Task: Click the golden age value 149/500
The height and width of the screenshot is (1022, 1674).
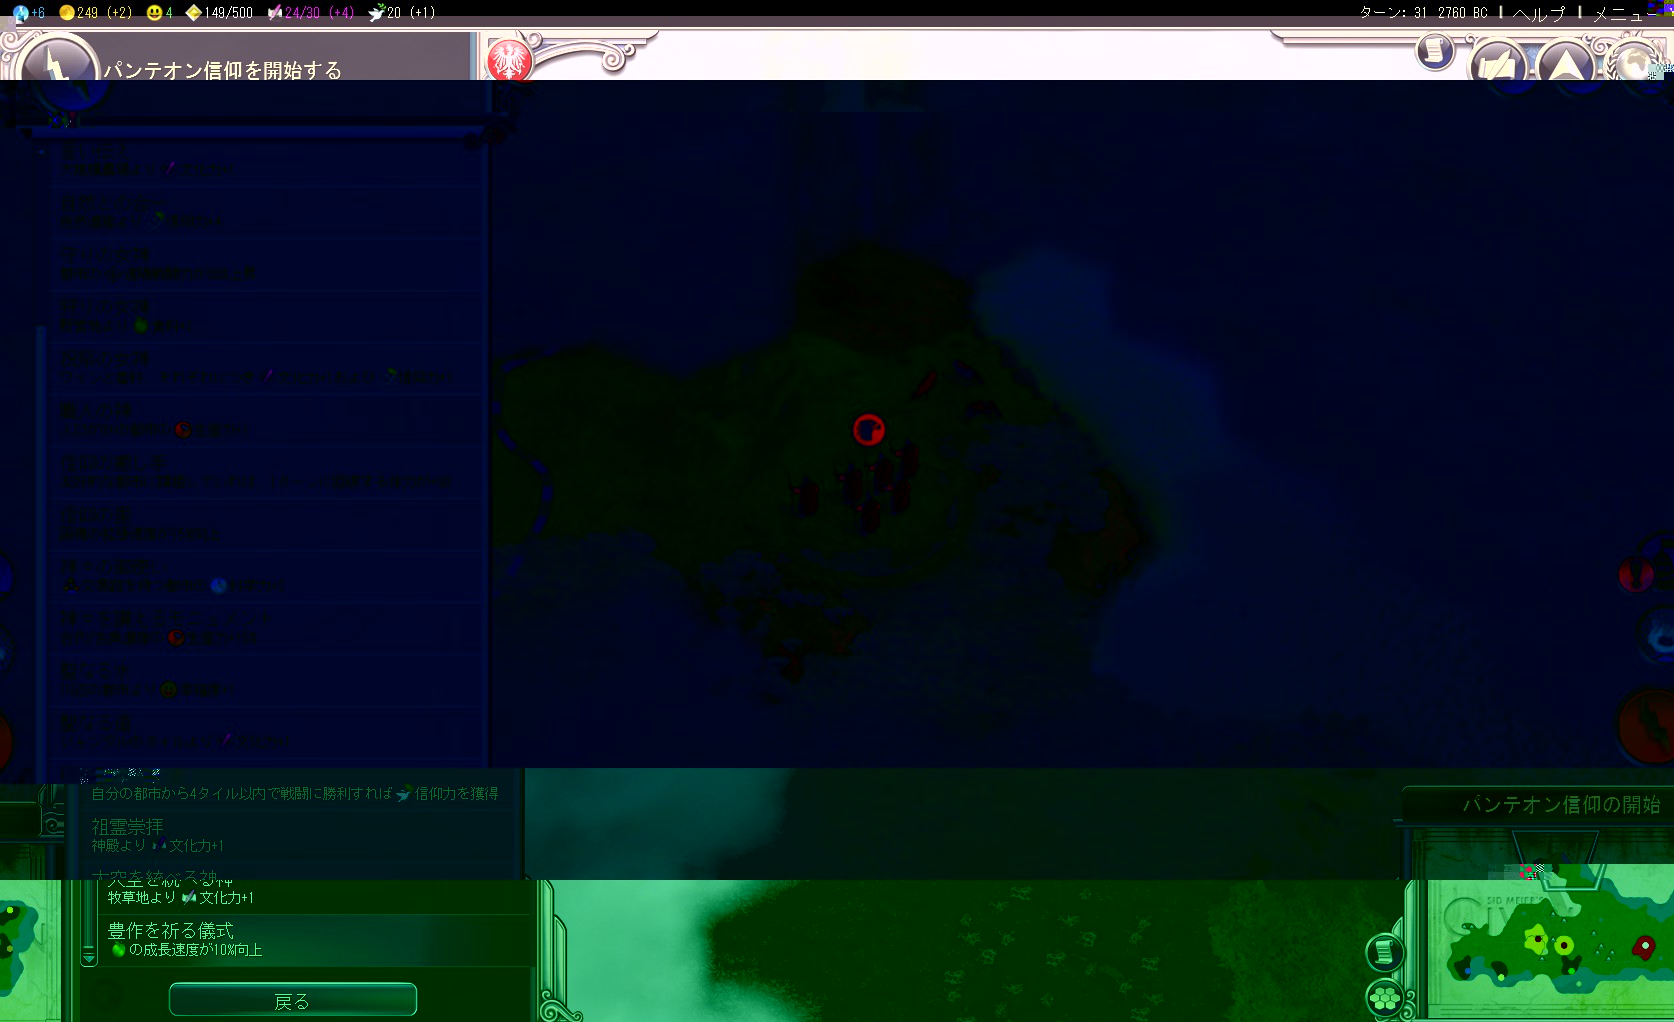Action: pos(228,13)
